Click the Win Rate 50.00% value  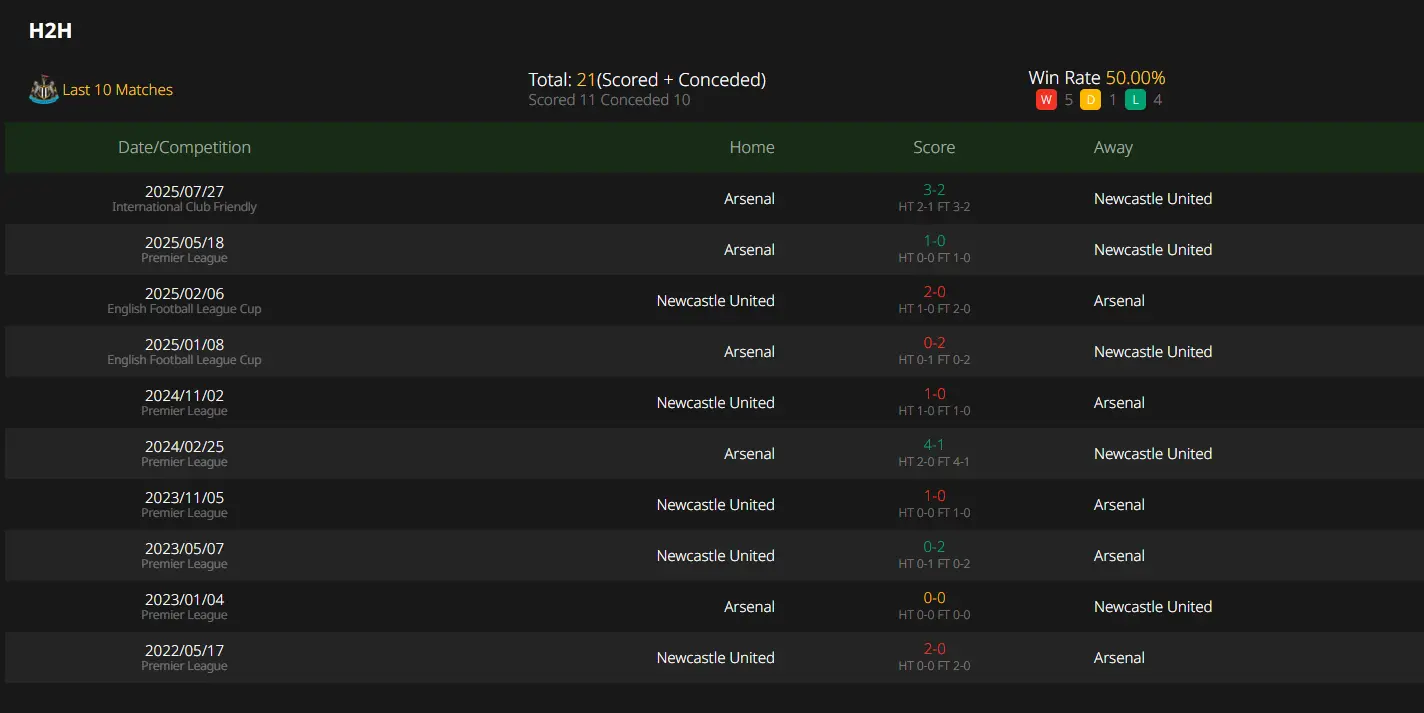[1135, 78]
